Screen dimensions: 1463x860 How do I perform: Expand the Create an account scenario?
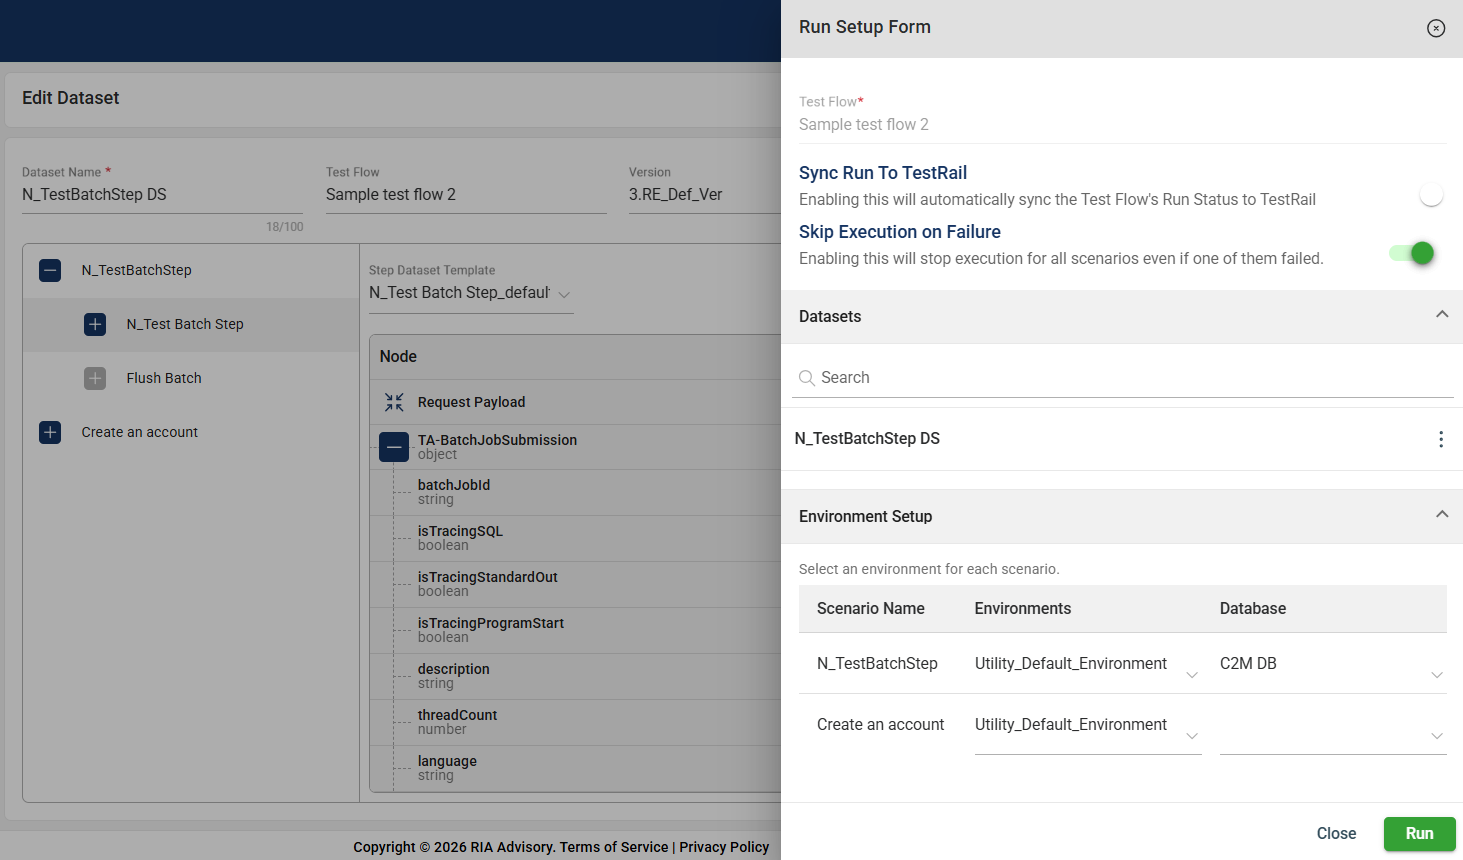point(50,432)
